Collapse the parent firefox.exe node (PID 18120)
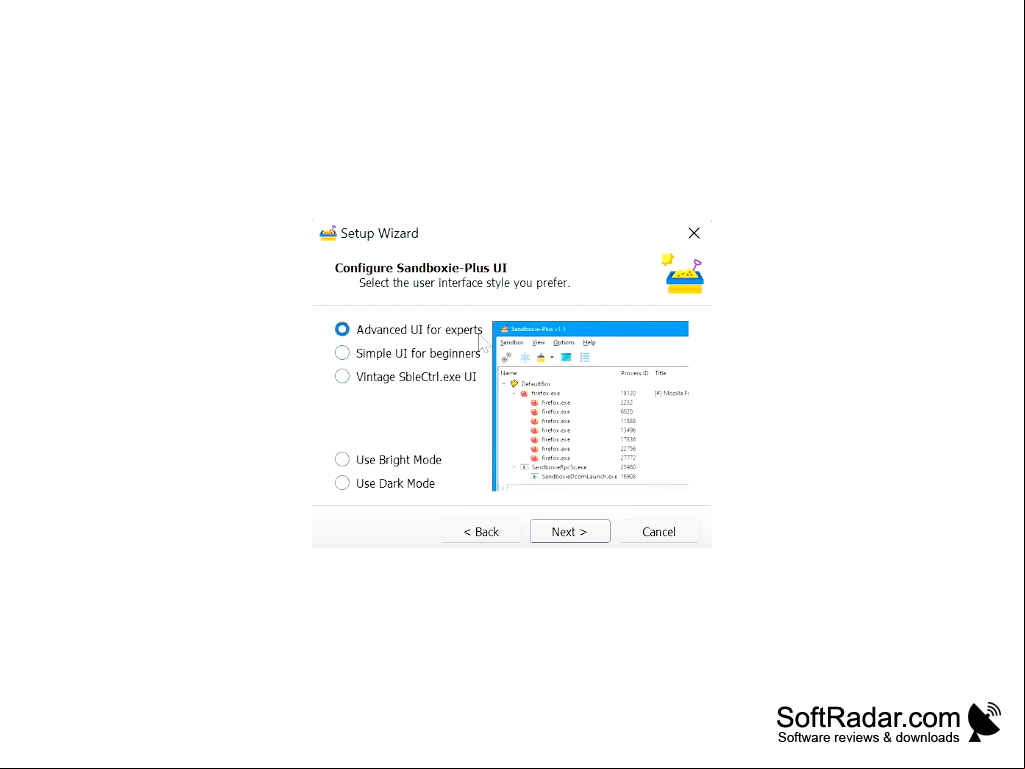 [x=514, y=393]
